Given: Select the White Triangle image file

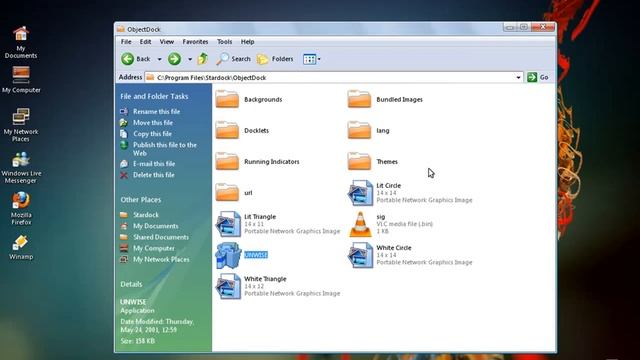Looking at the screenshot, I should pyautogui.click(x=228, y=286).
